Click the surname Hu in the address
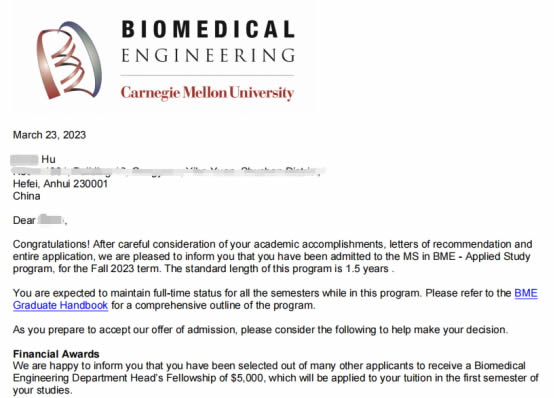The height and width of the screenshot is (398, 554). tap(48, 159)
